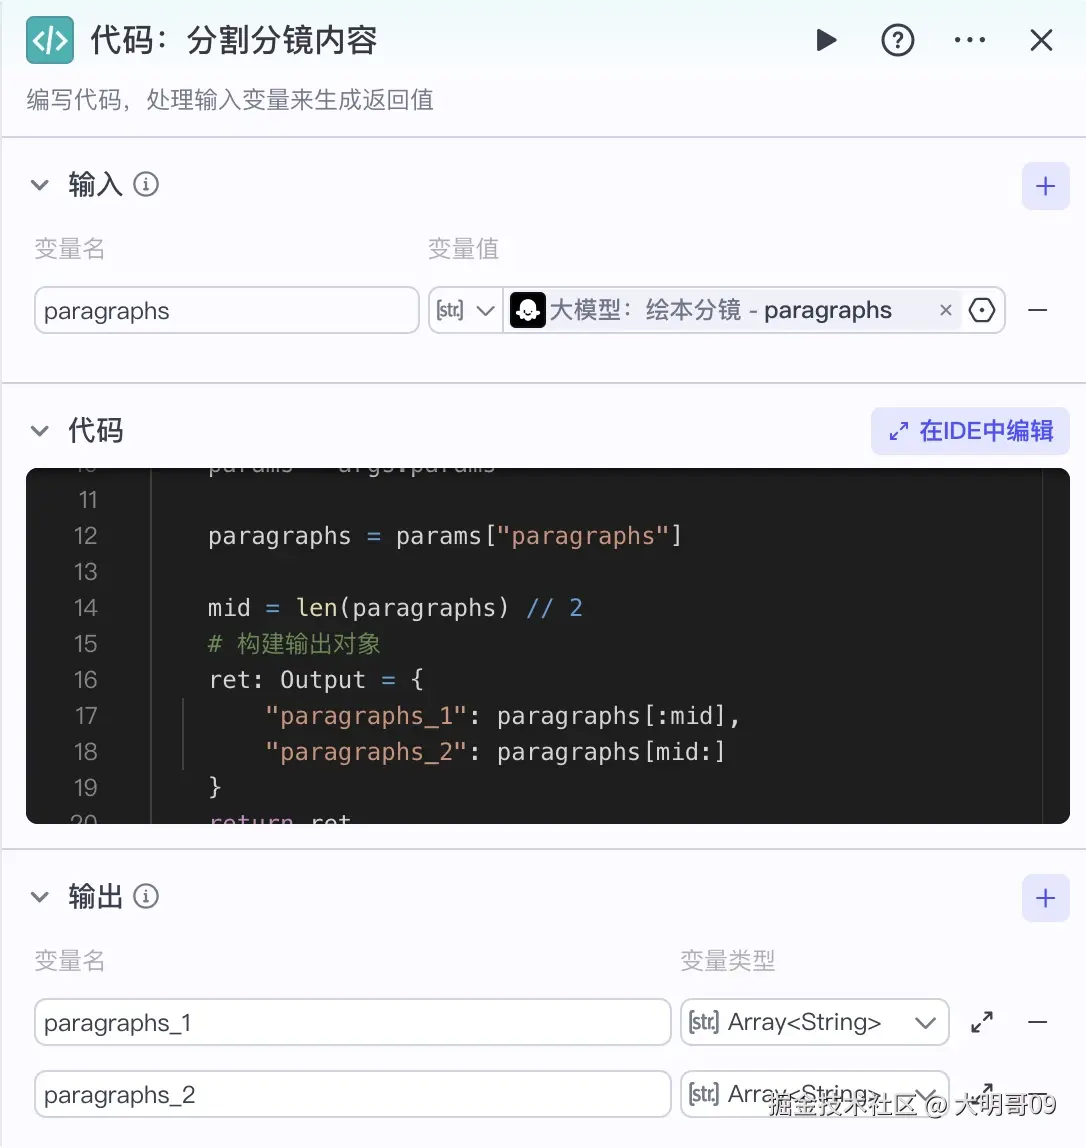Show info tooltip next to 输入

tap(146, 184)
